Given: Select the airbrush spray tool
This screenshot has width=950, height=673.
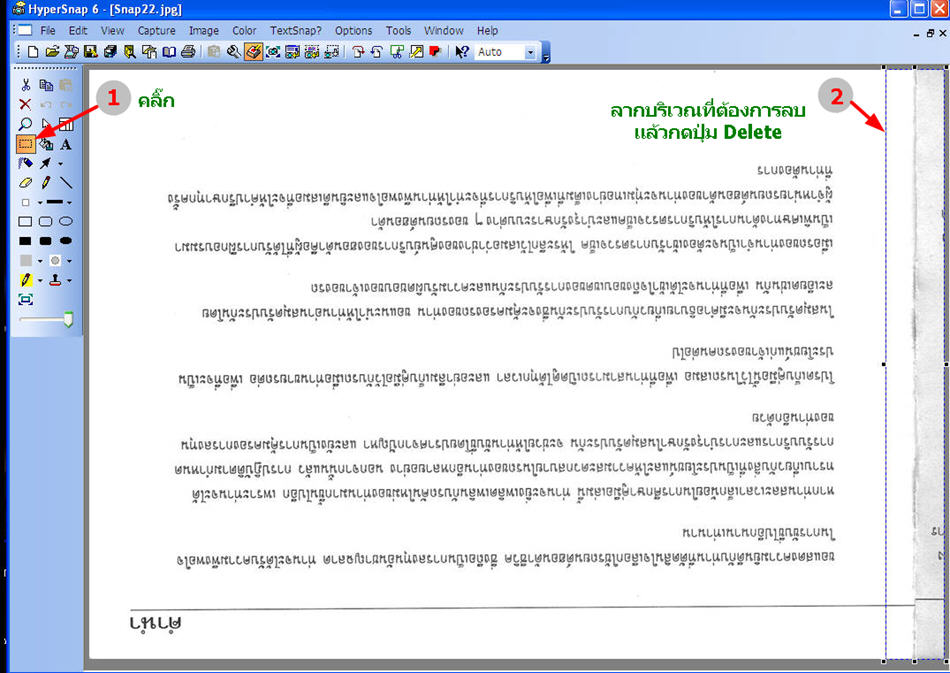Looking at the screenshot, I should click(25, 163).
